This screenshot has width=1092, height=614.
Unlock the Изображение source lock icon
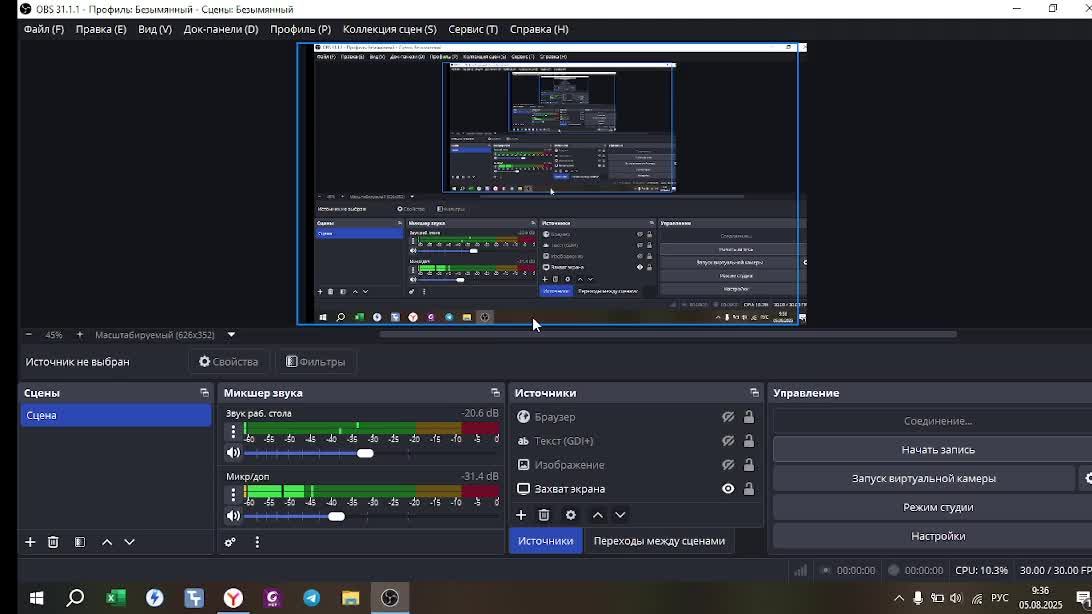(749, 465)
